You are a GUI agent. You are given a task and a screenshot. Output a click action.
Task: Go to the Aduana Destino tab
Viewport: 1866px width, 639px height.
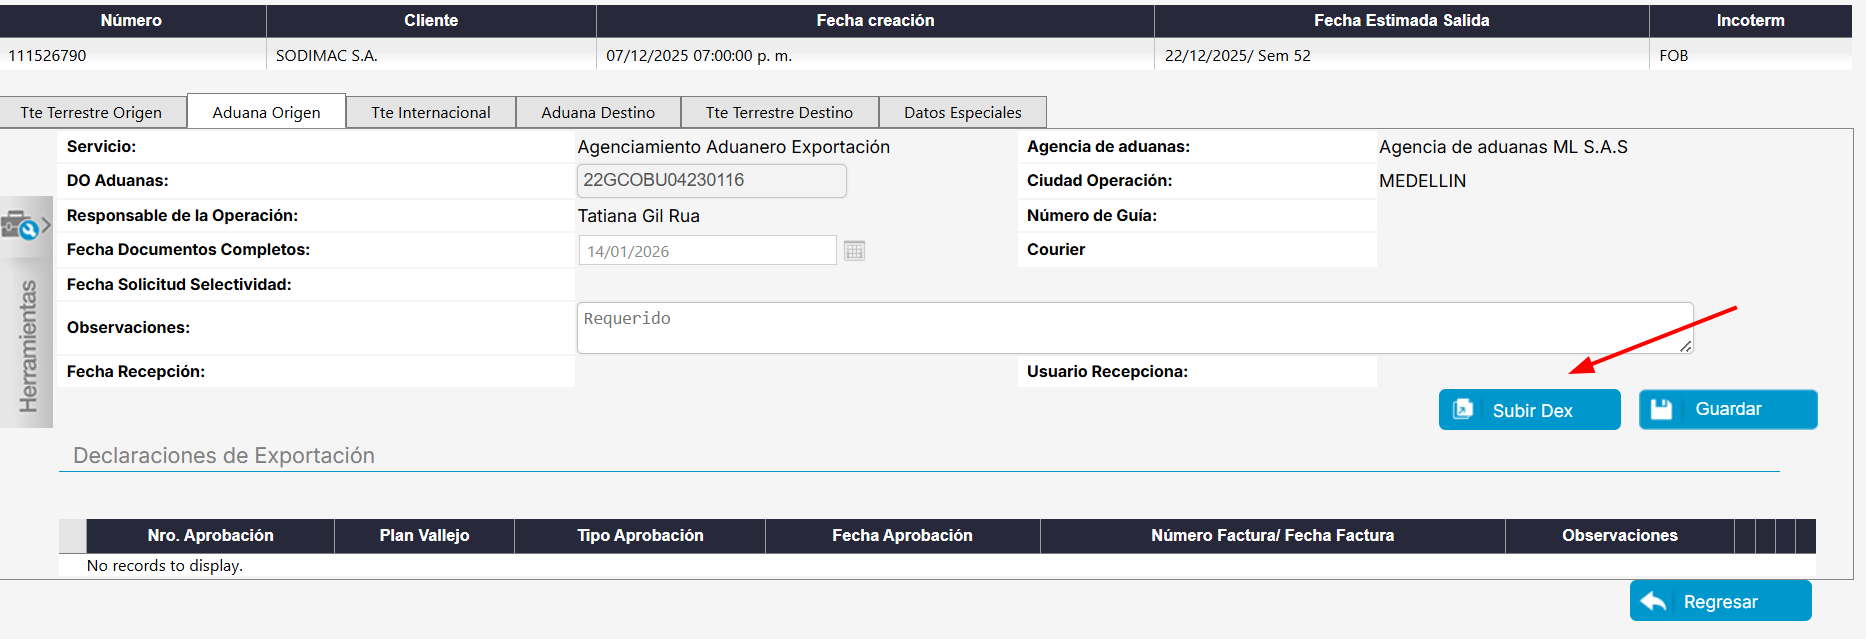pos(597,112)
